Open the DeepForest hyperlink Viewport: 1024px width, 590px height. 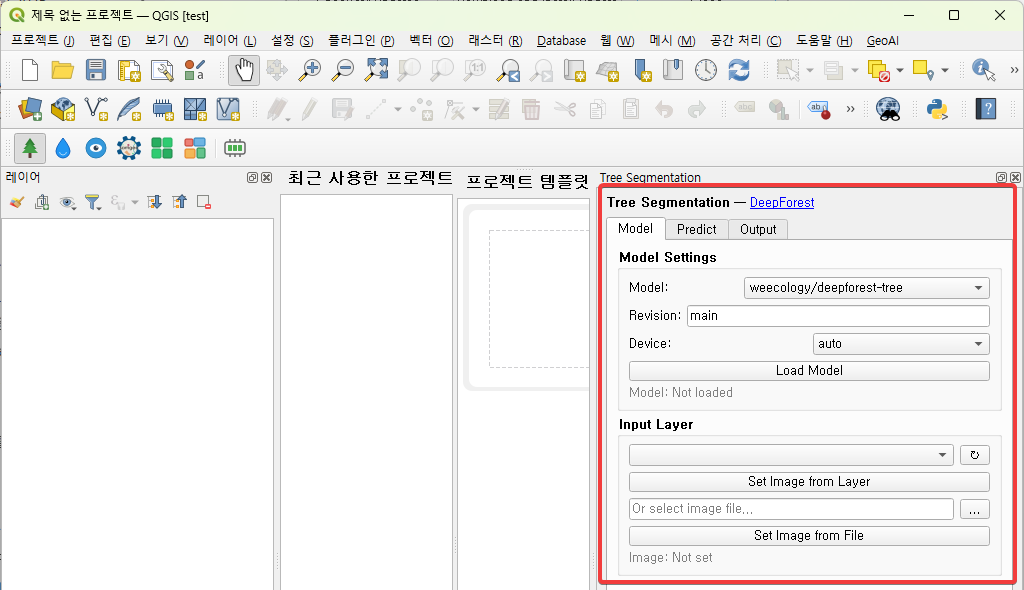[x=781, y=202]
